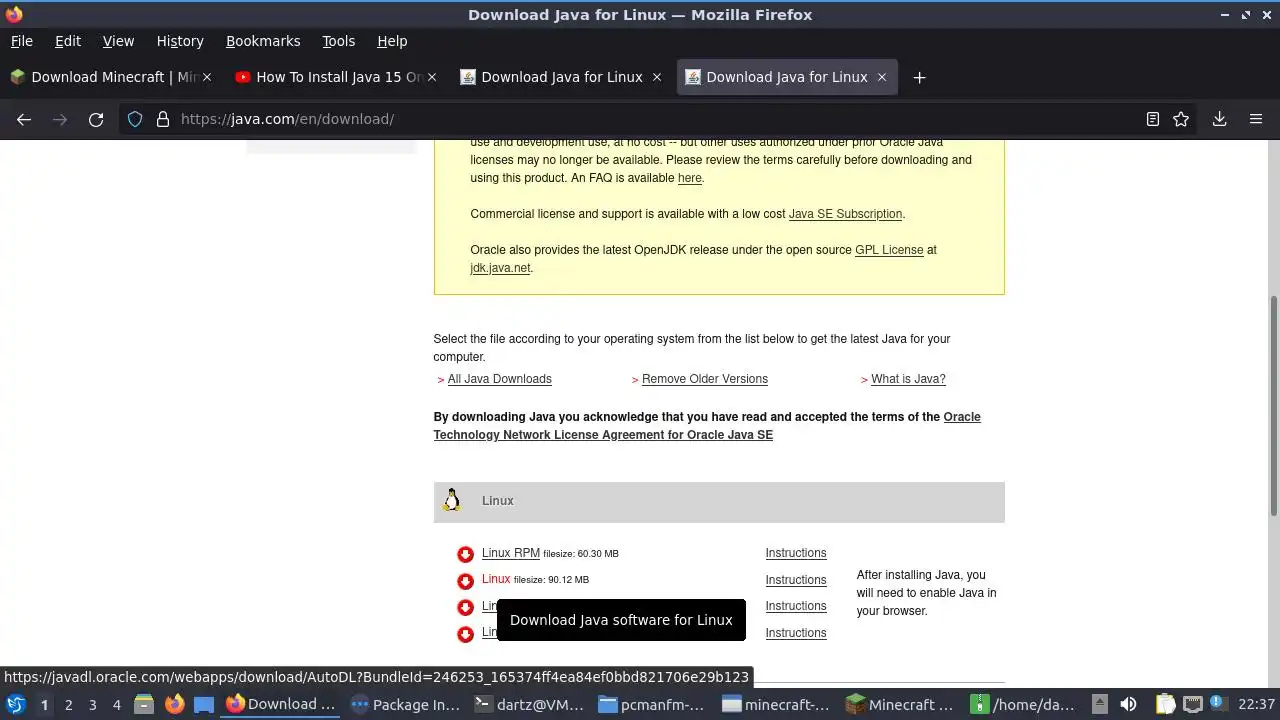This screenshot has width=1280, height=720.
Task: Click the tracking protection shield icon
Action: coord(137,119)
